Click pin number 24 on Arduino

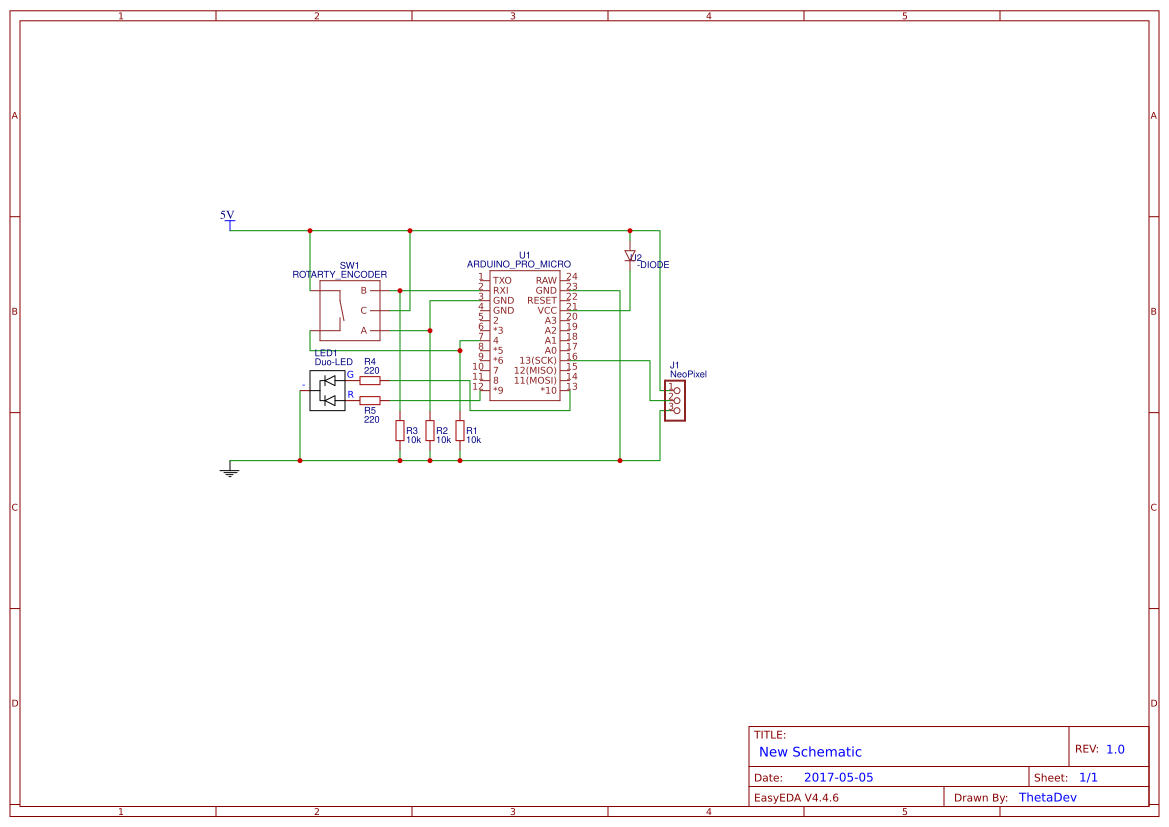pyautogui.click(x=572, y=277)
